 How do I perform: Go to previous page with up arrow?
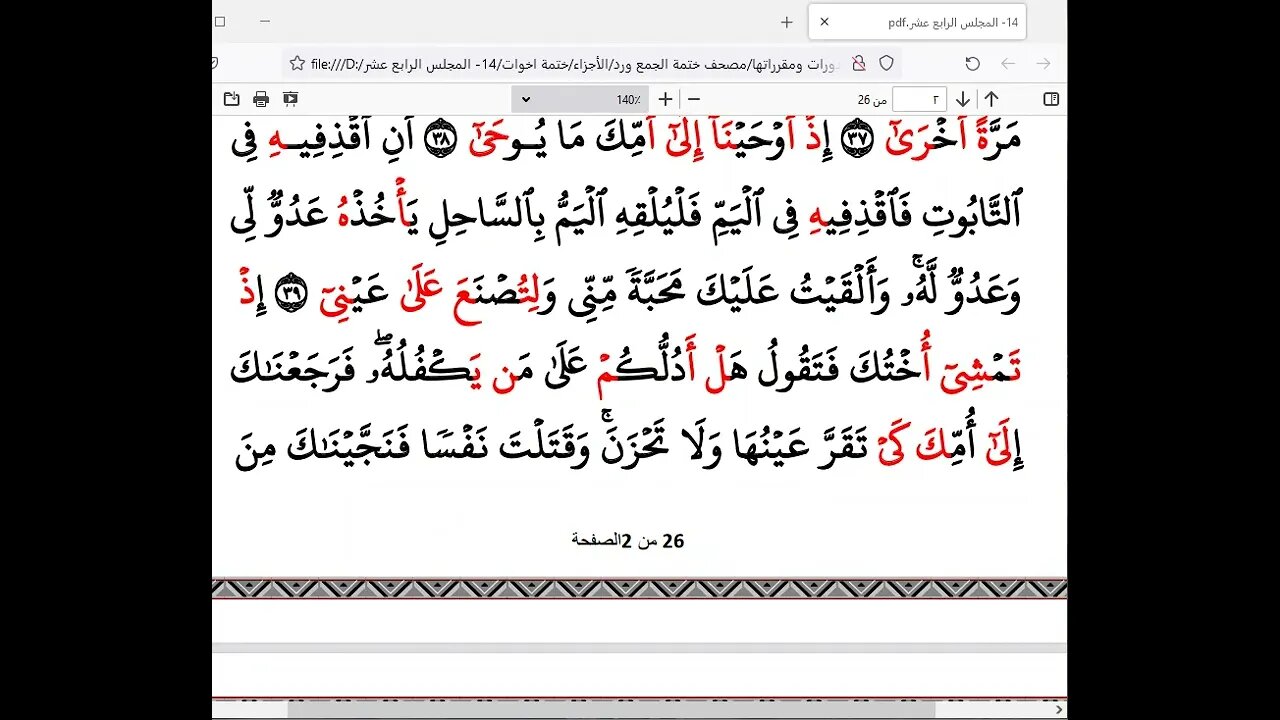991,99
